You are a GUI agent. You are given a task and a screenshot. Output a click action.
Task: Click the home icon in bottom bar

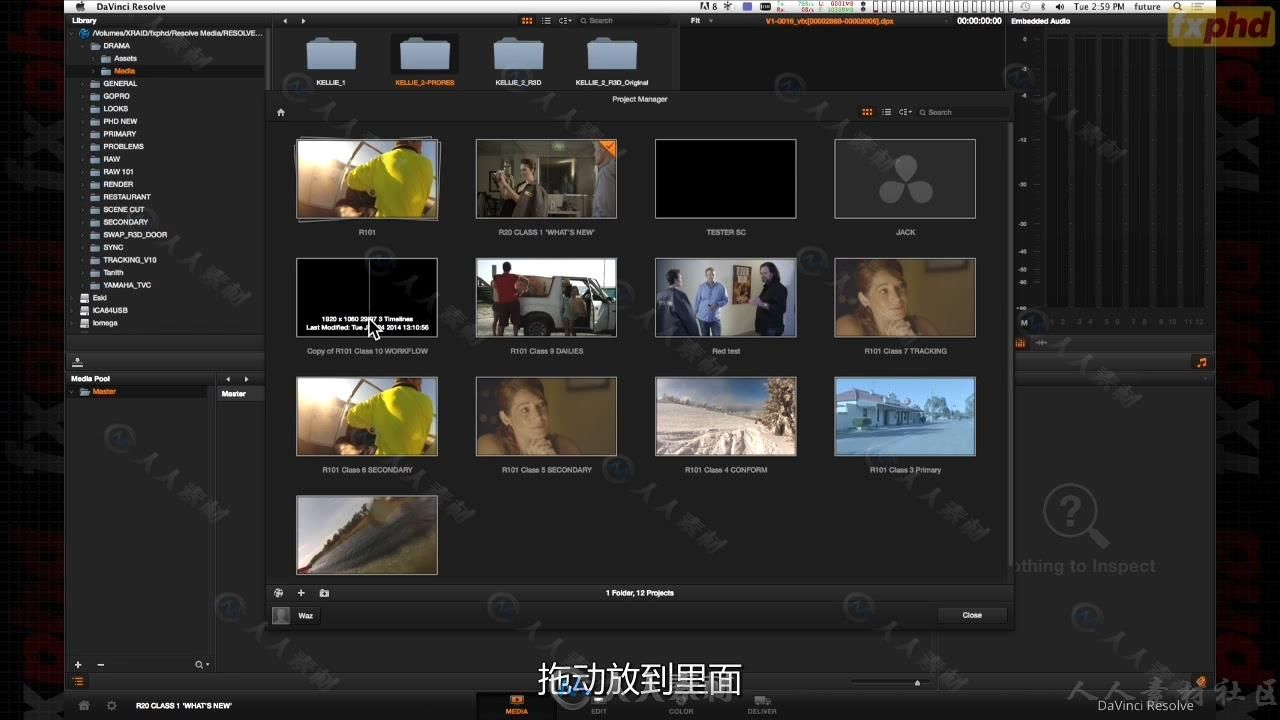click(84, 705)
